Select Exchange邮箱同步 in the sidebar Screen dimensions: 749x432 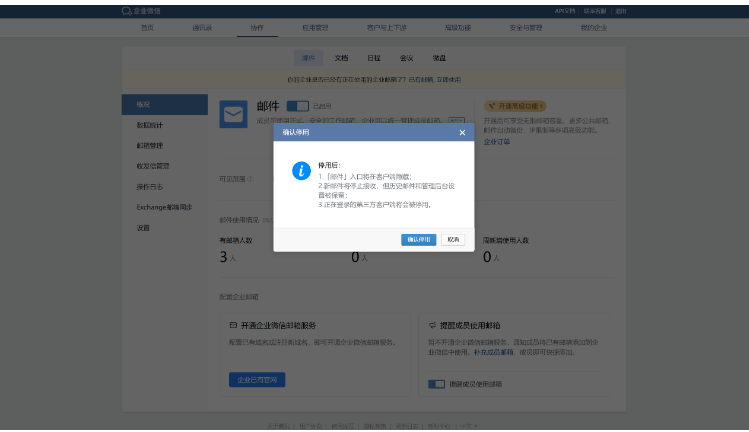(163, 207)
